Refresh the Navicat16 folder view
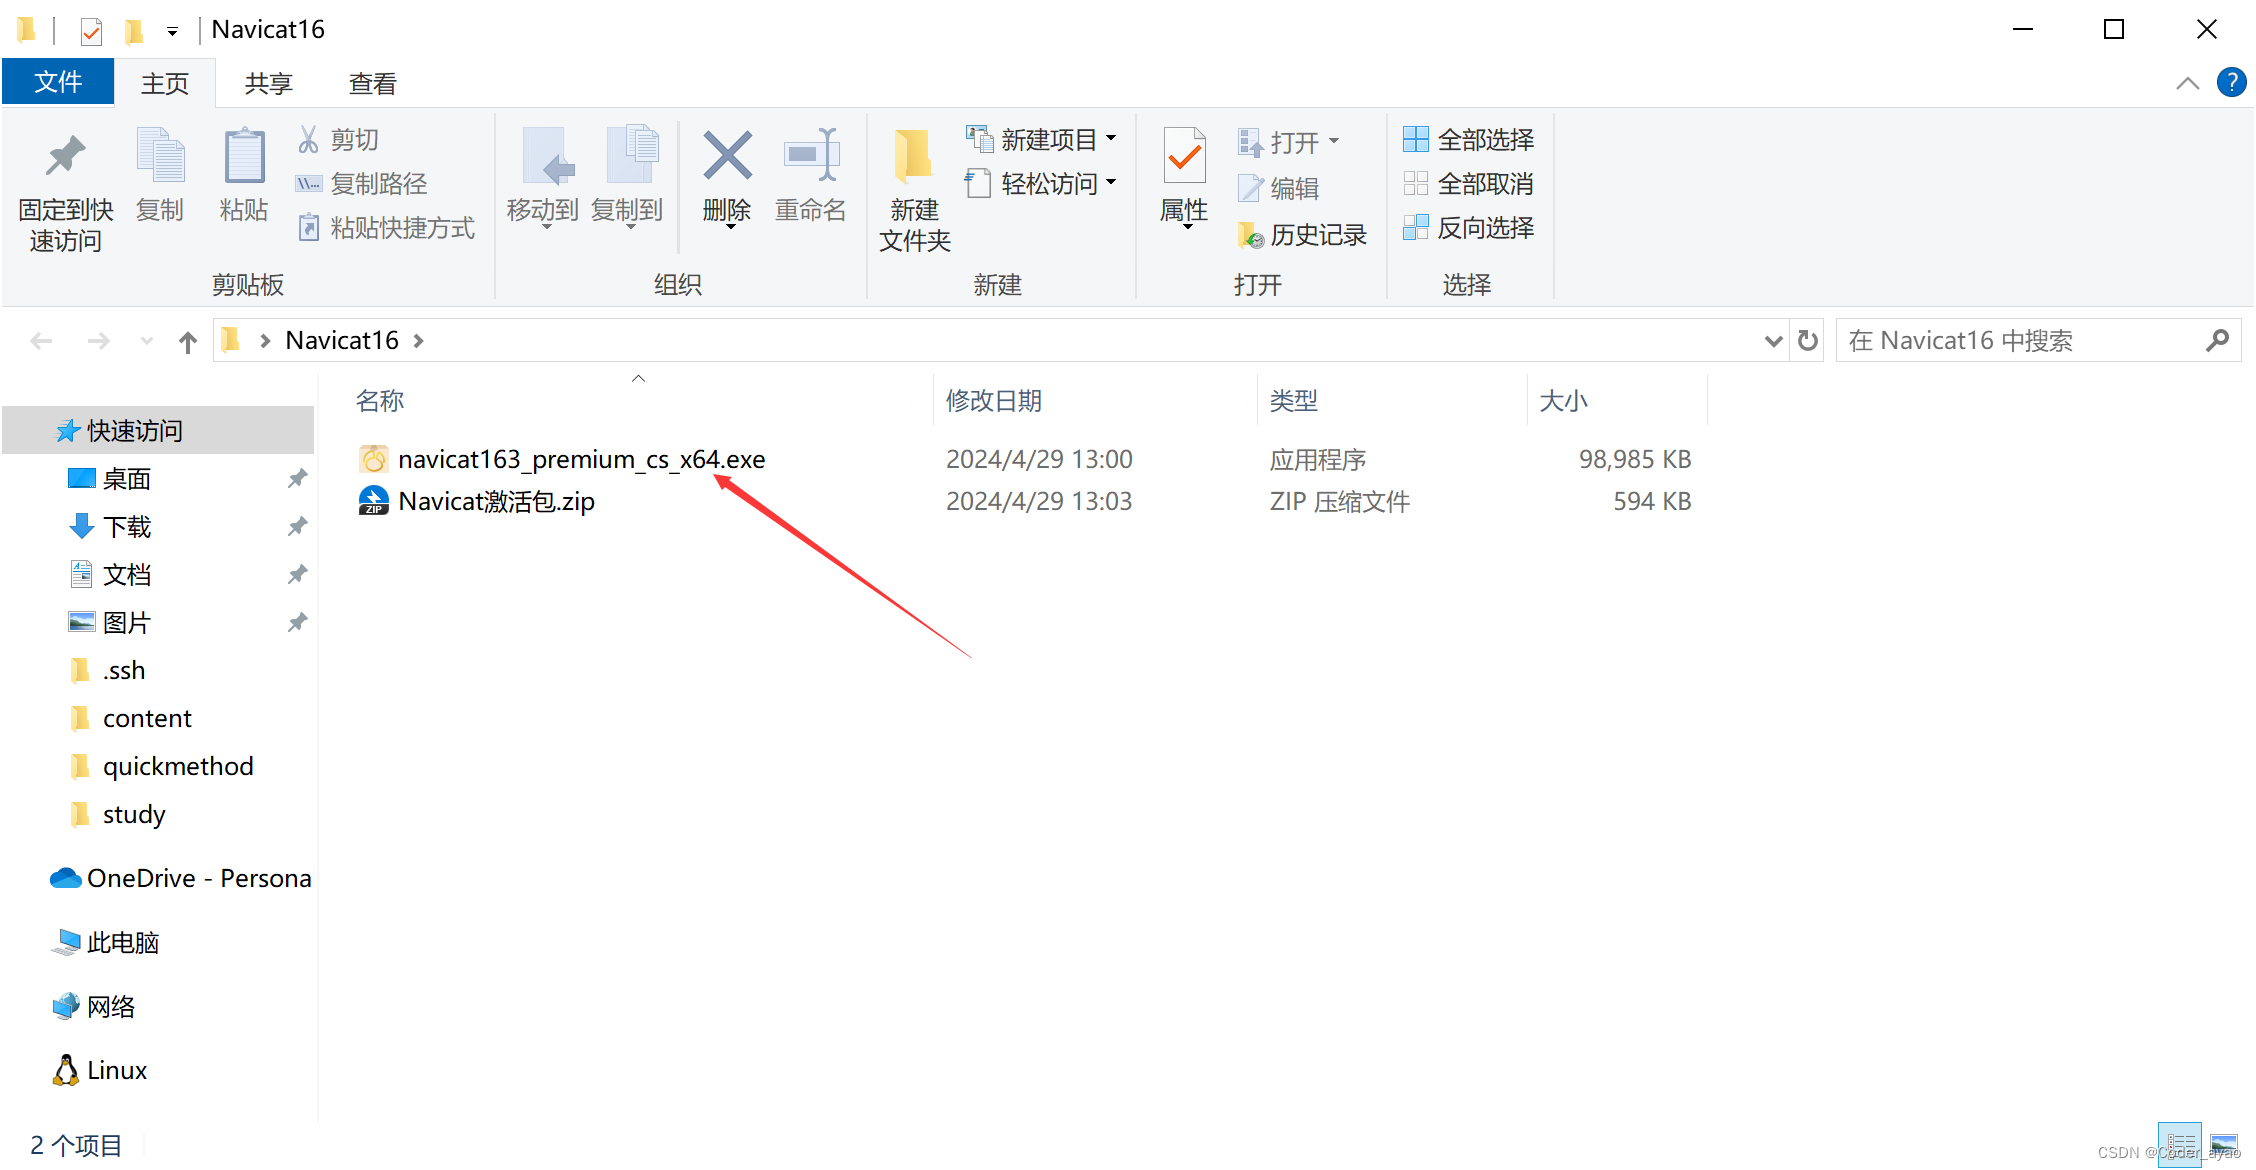This screenshot has width=2256, height=1170. 1808,341
